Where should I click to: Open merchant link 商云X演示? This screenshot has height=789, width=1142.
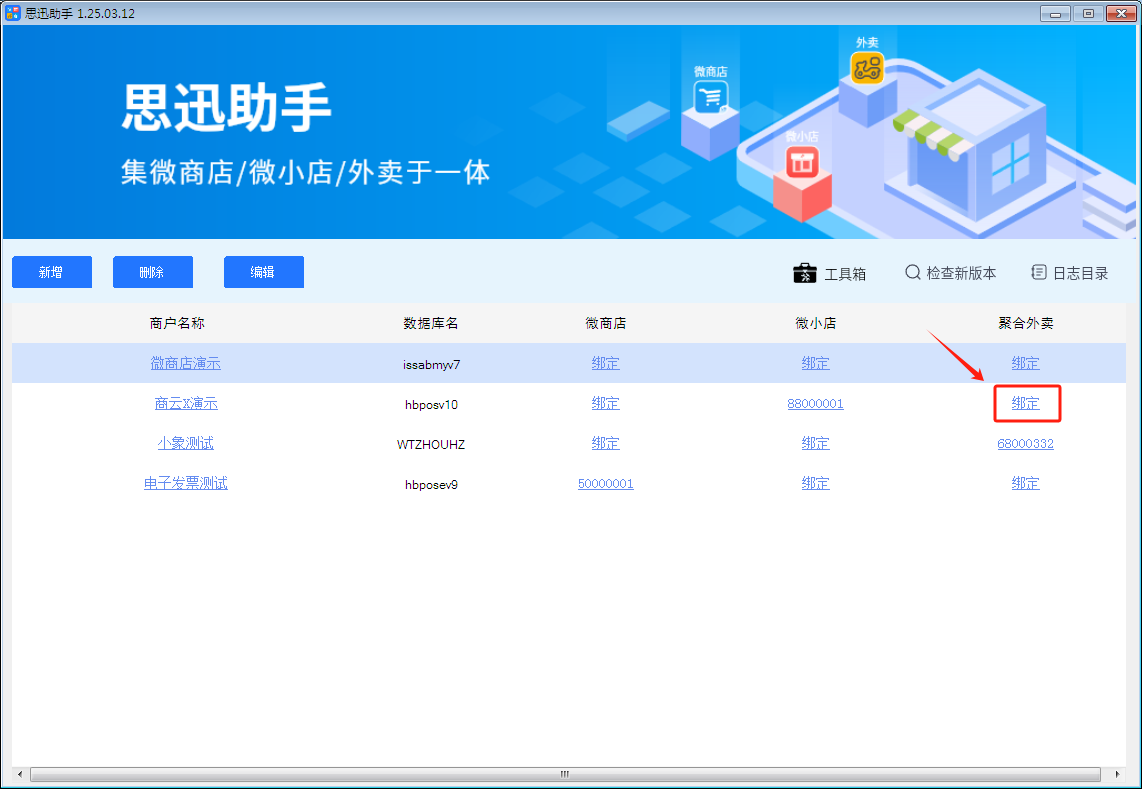[x=186, y=403]
